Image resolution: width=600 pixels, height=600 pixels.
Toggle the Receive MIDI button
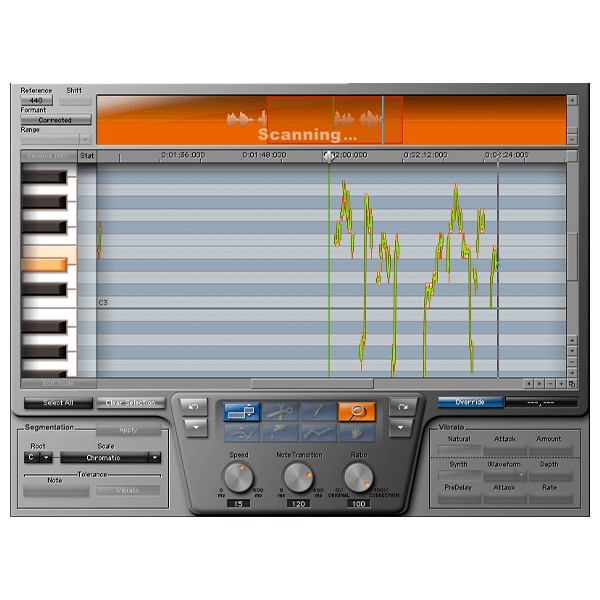[x=49, y=156]
